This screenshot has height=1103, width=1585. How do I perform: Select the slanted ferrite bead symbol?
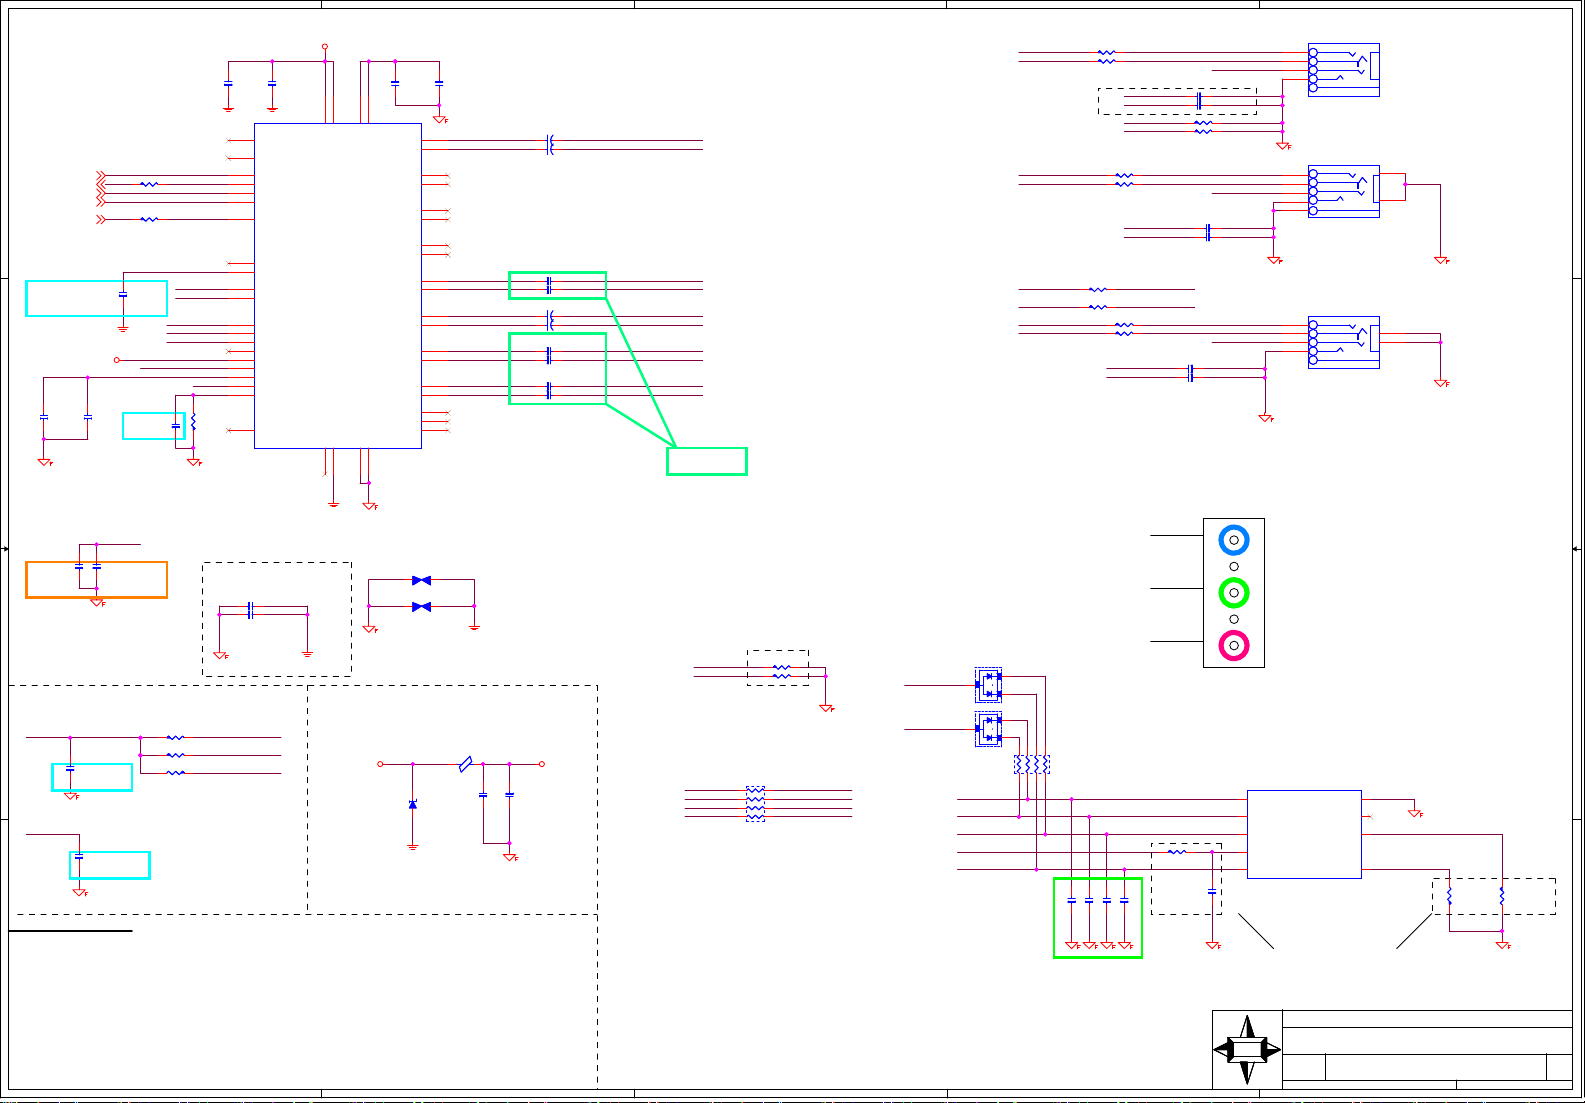pos(465,764)
